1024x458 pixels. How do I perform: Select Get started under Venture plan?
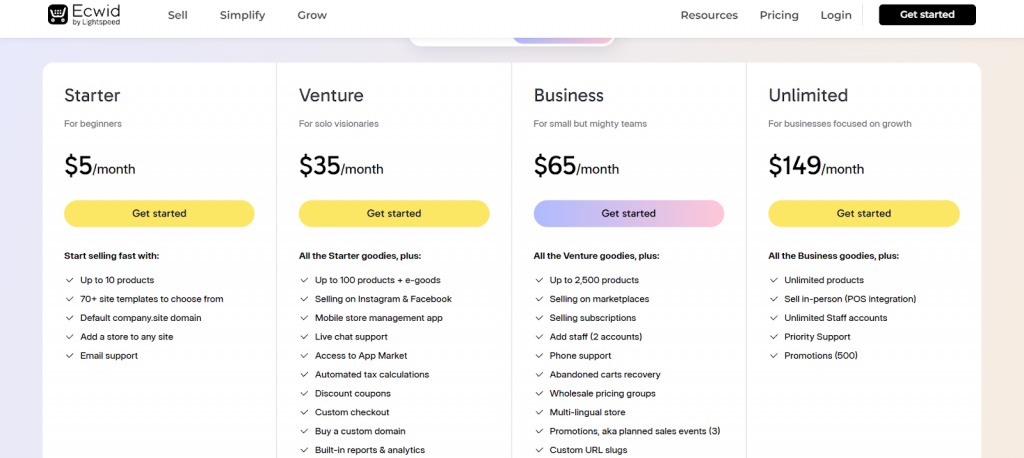pyautogui.click(x=394, y=214)
